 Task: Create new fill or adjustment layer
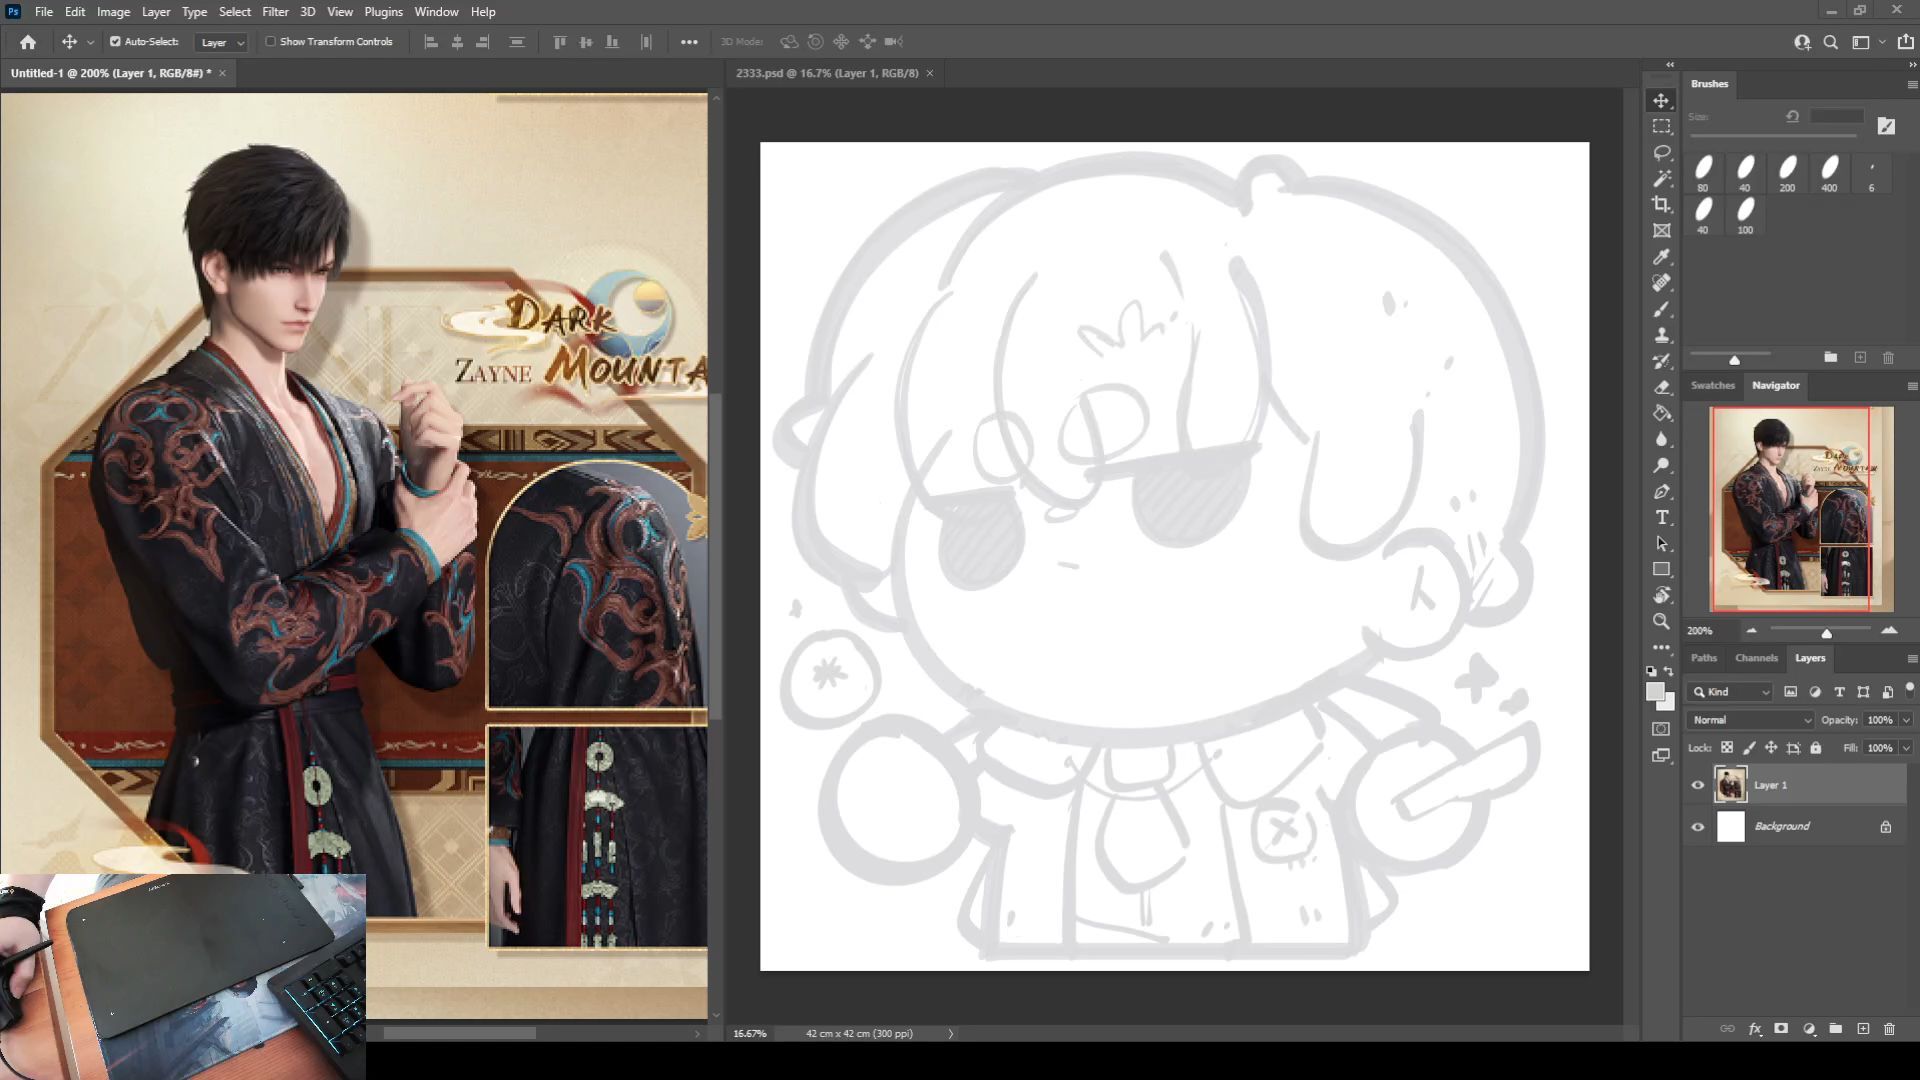tap(1808, 1029)
